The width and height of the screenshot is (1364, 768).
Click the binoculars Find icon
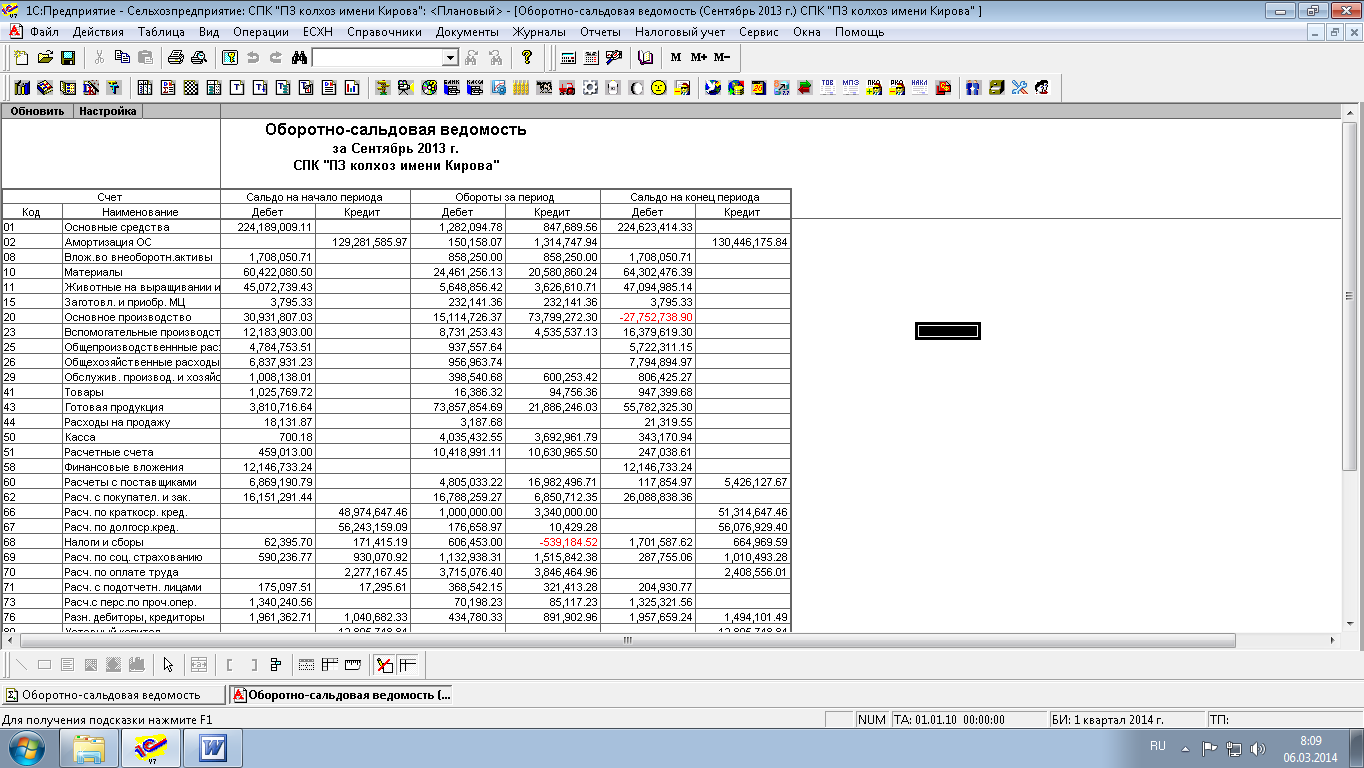click(299, 58)
